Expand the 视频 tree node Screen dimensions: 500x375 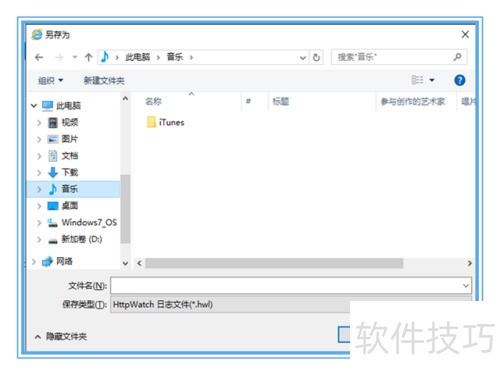tap(39, 123)
